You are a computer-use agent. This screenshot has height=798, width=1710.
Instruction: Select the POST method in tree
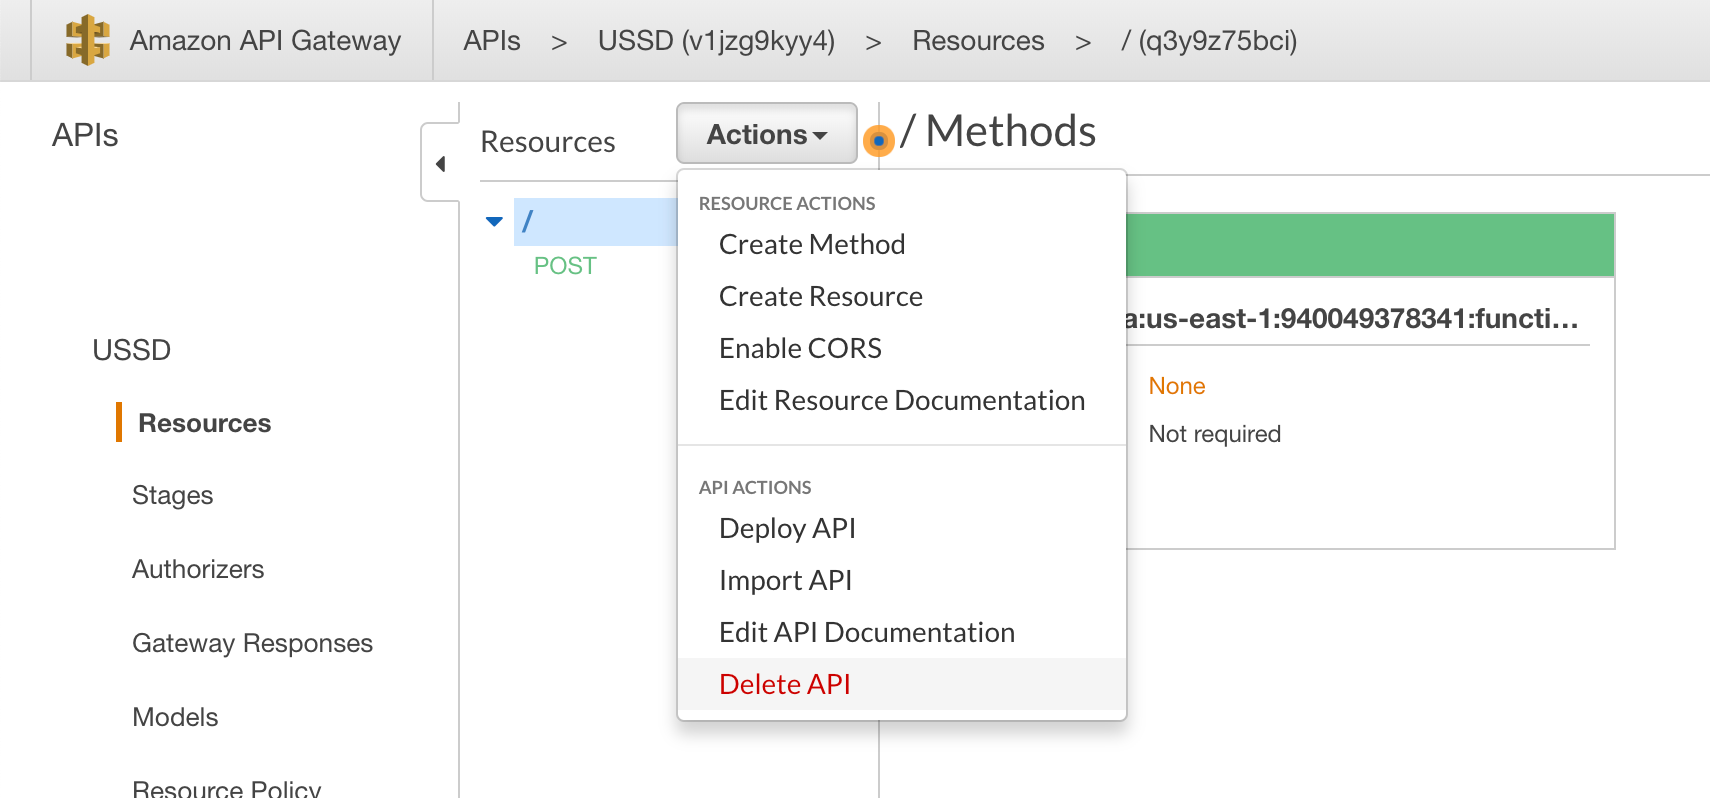[565, 266]
